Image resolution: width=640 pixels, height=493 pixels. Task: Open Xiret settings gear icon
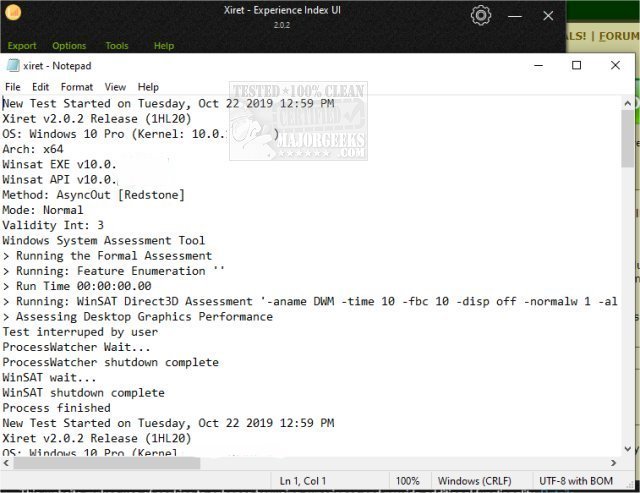tap(480, 16)
